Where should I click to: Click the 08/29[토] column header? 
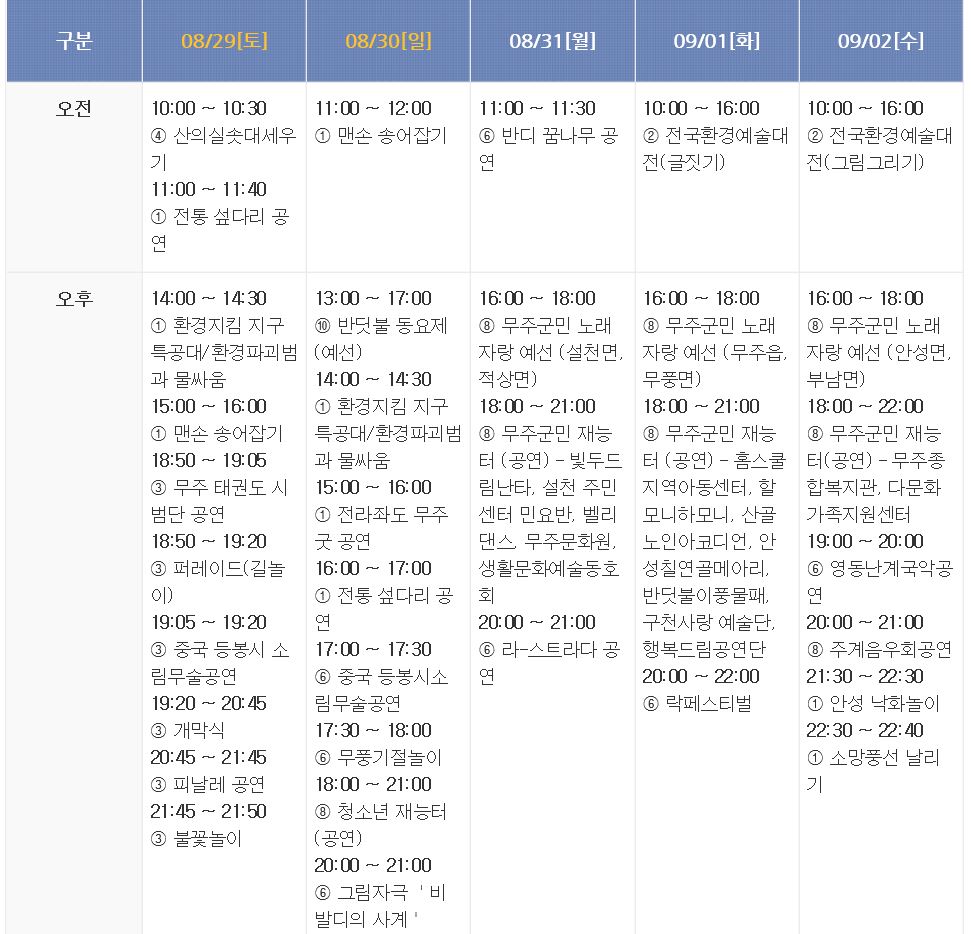[224, 41]
